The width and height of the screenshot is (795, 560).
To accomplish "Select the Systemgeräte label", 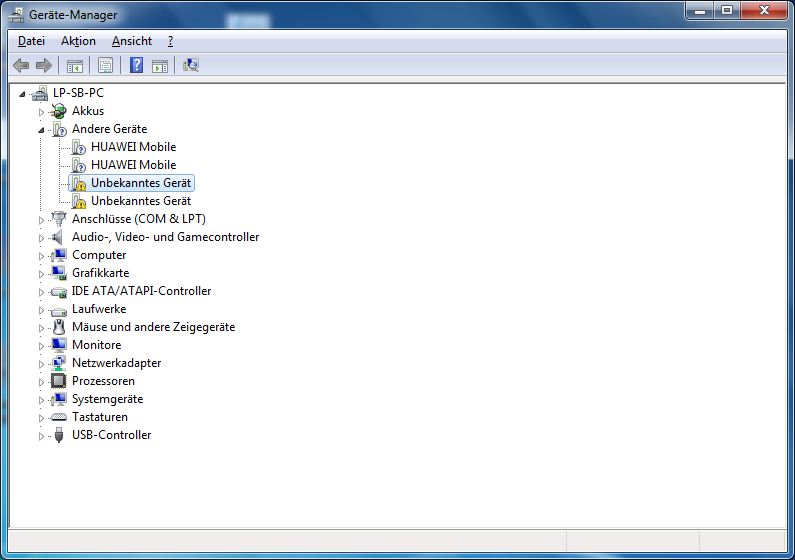I will (107, 399).
